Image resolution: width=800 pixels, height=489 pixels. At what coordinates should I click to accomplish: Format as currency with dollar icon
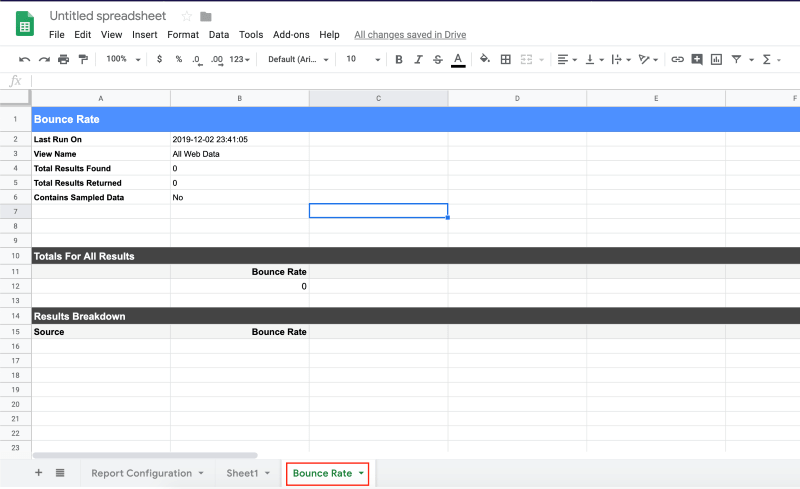159,59
